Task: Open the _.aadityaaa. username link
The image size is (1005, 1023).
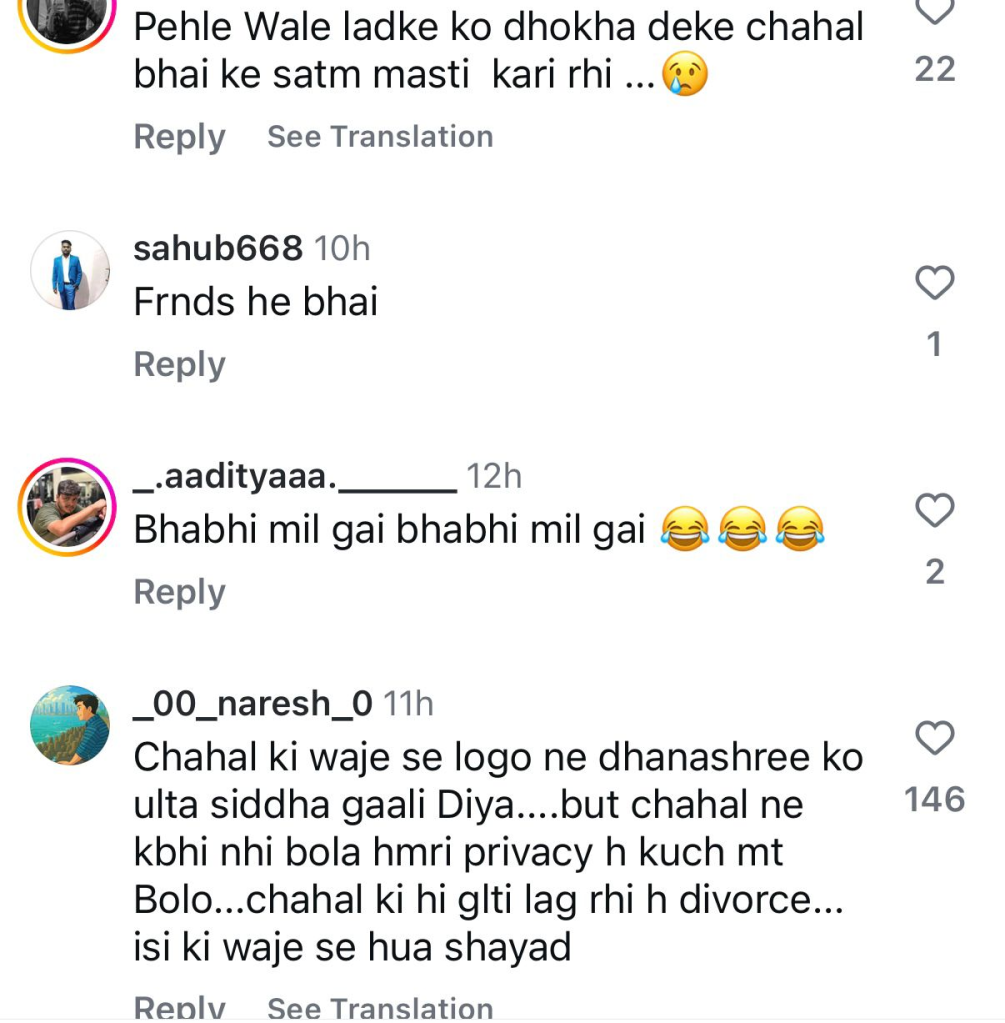Action: (294, 478)
